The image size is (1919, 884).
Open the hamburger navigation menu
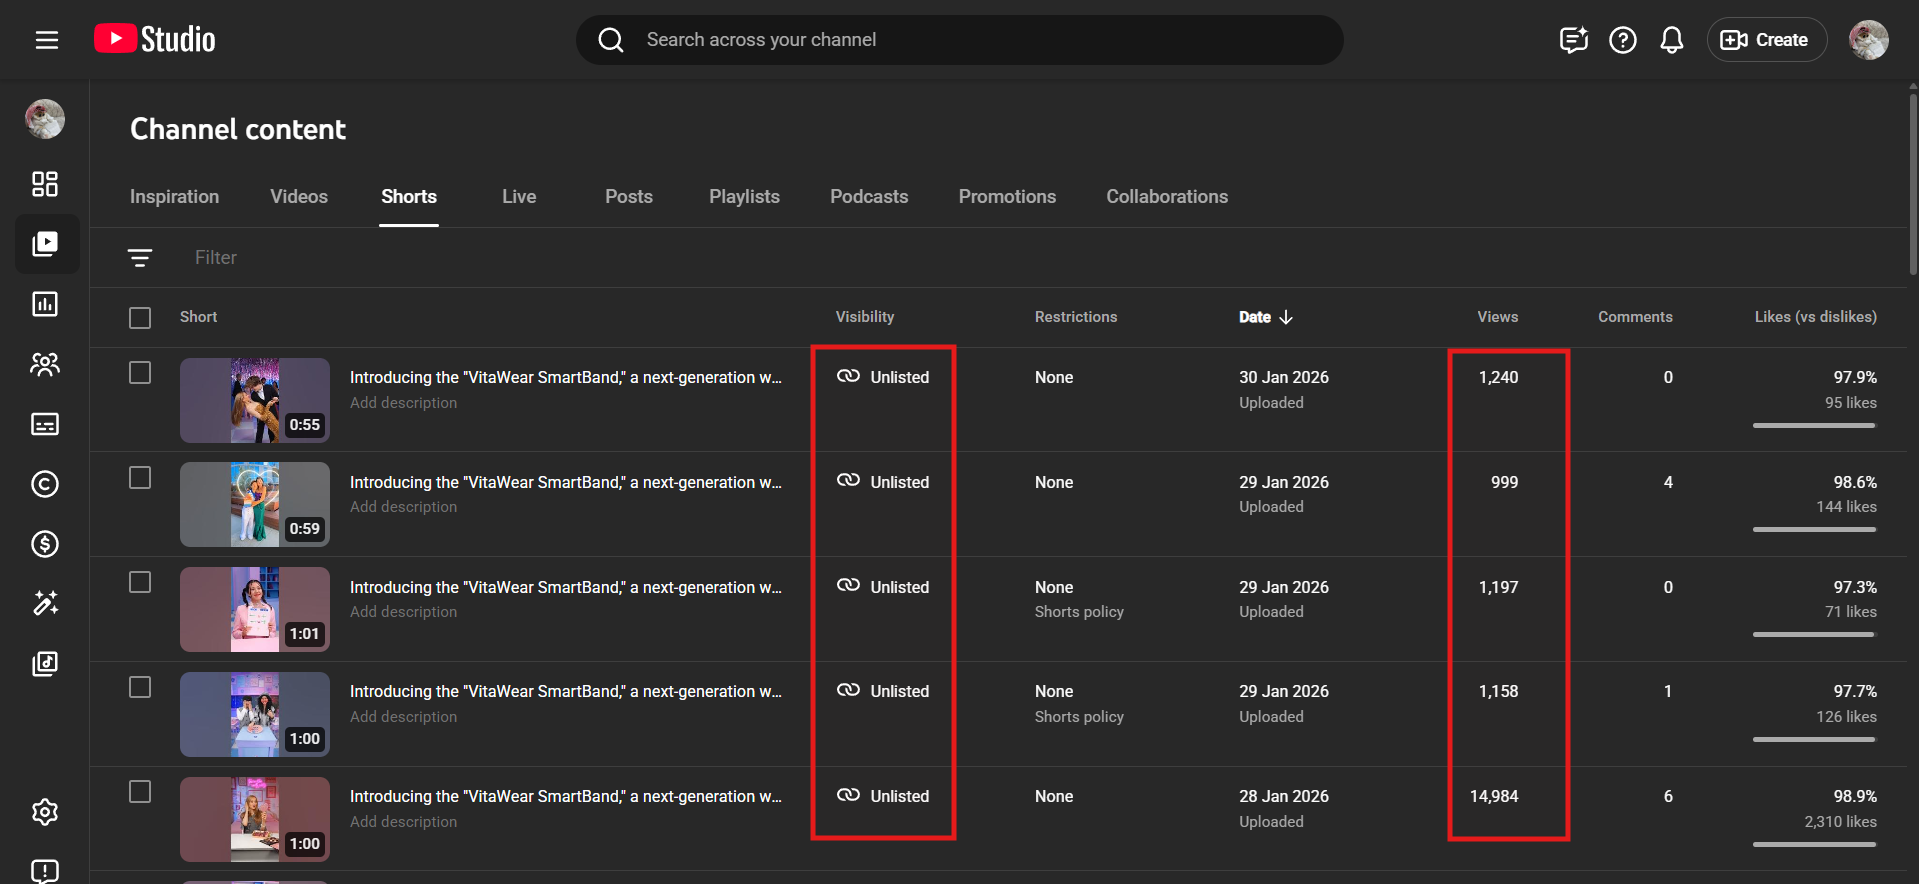[x=47, y=40]
